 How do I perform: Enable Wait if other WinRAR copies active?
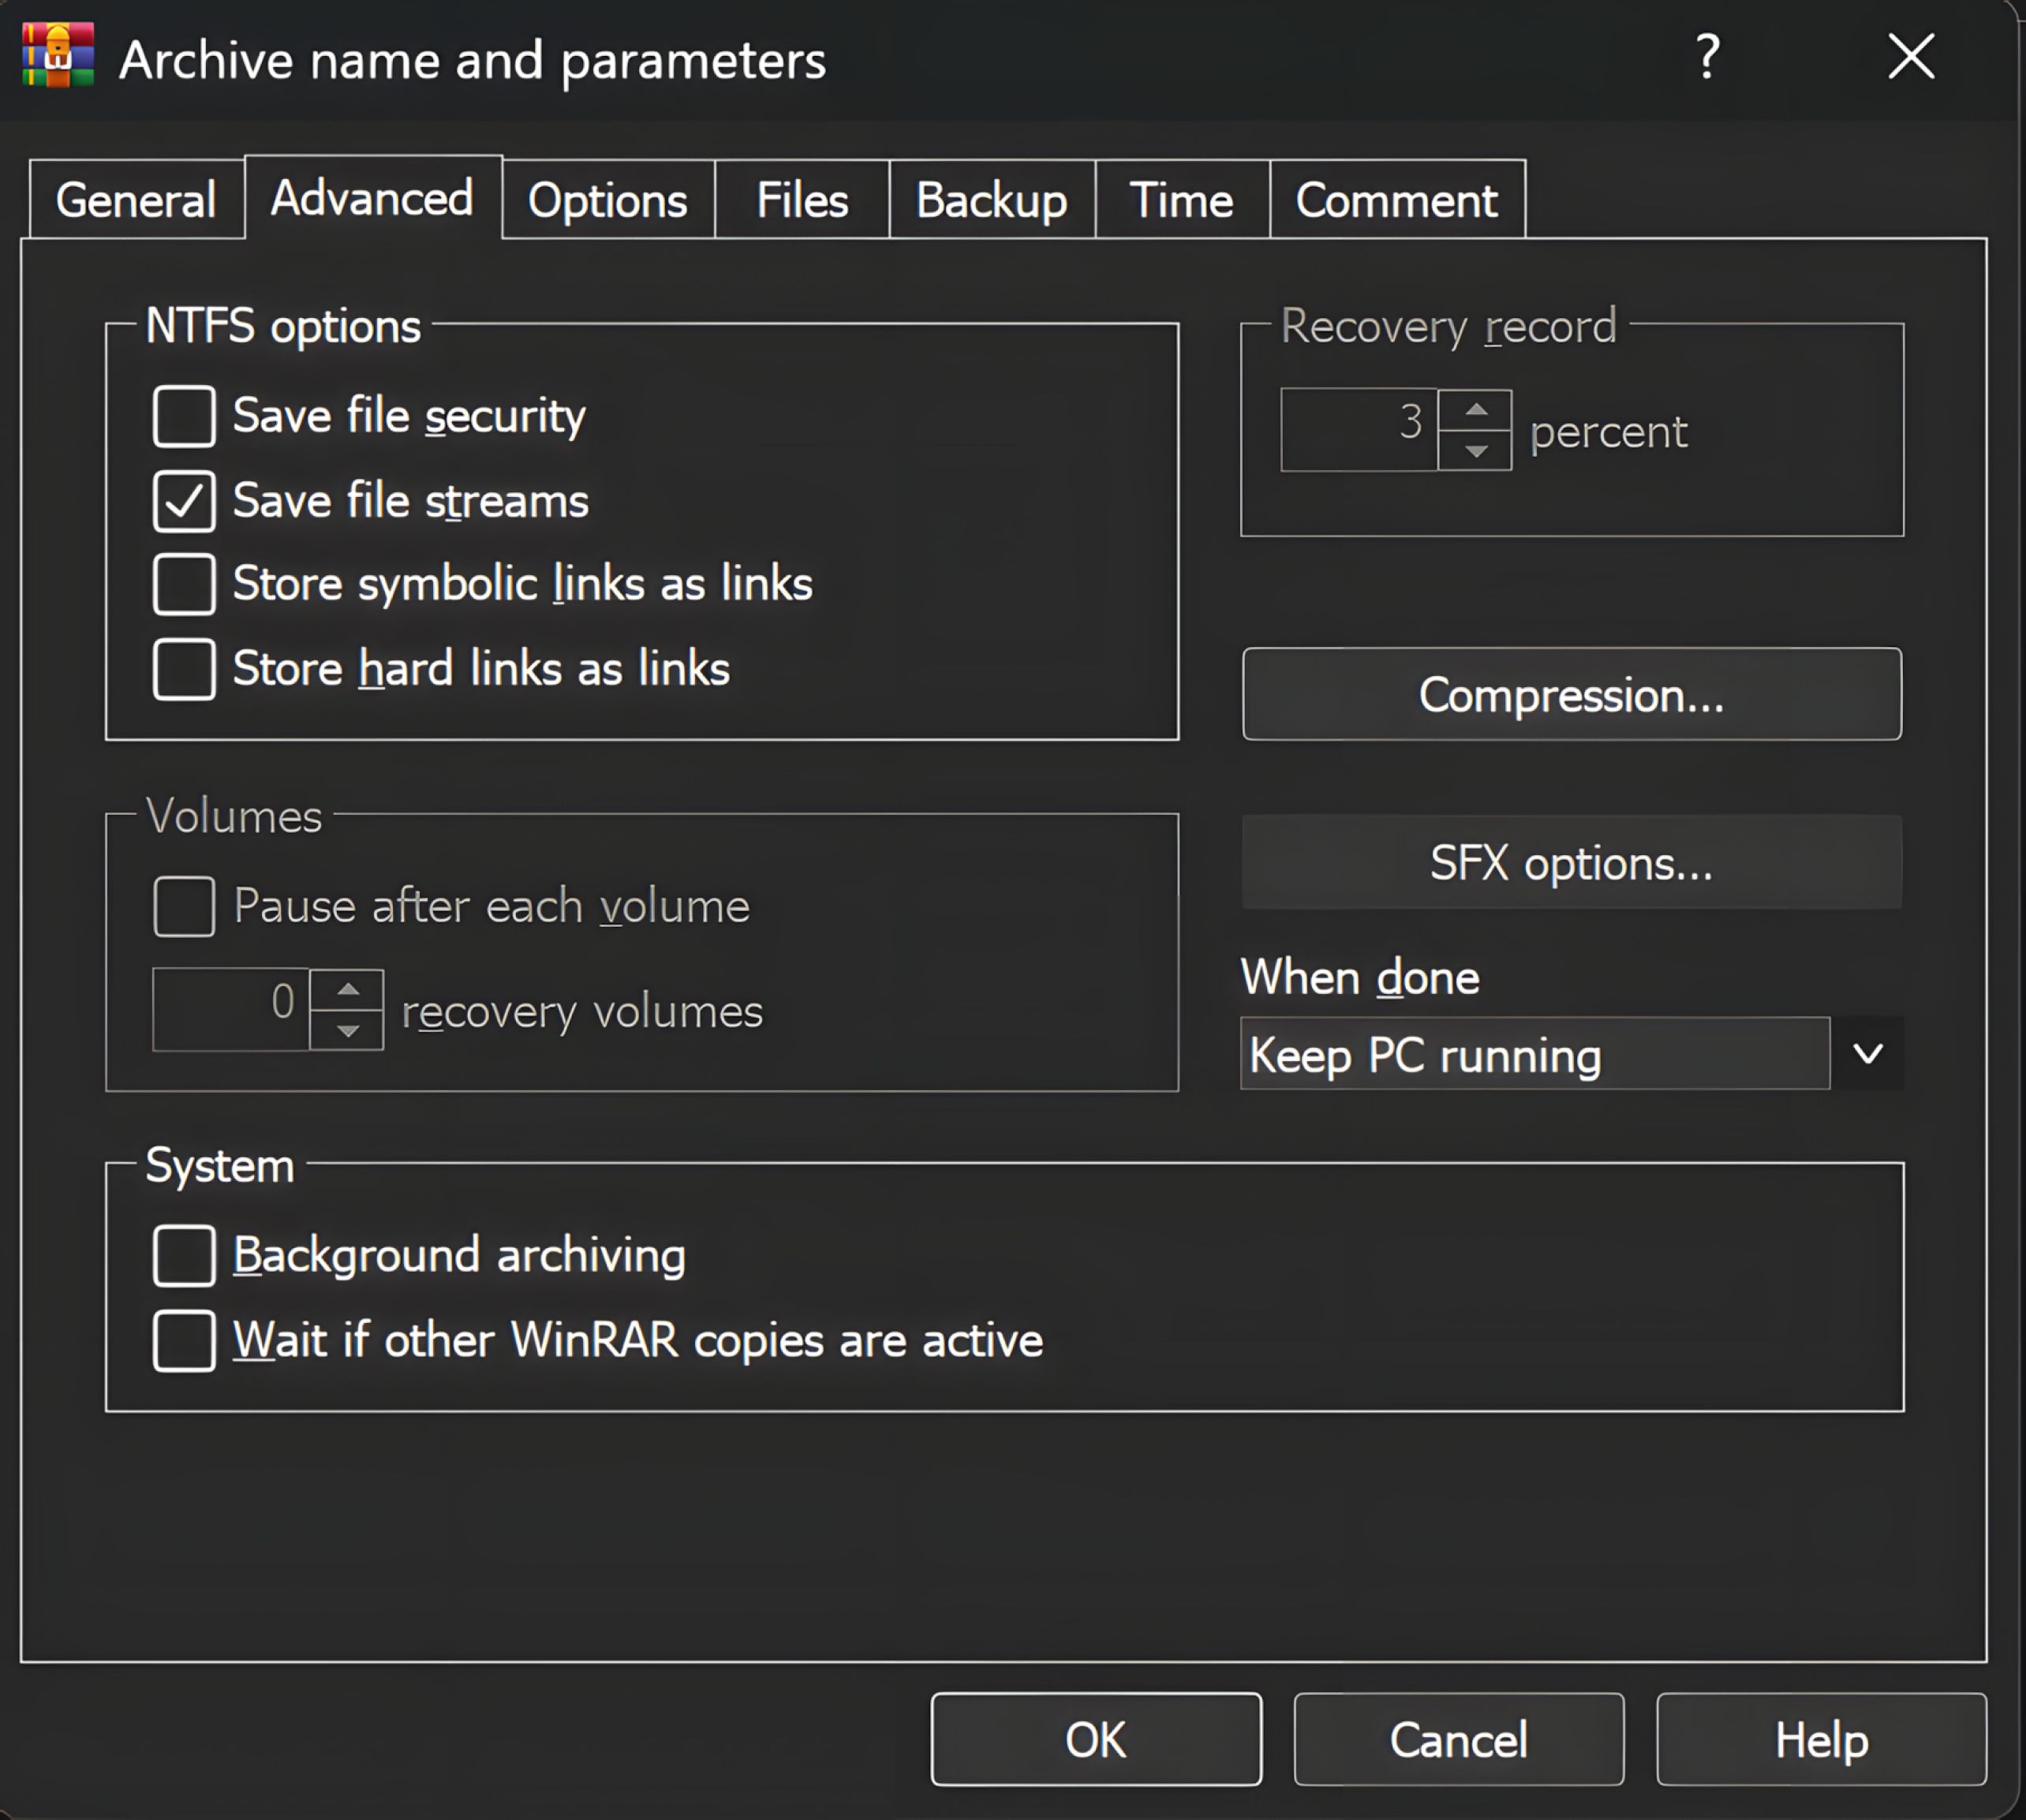(x=184, y=1340)
